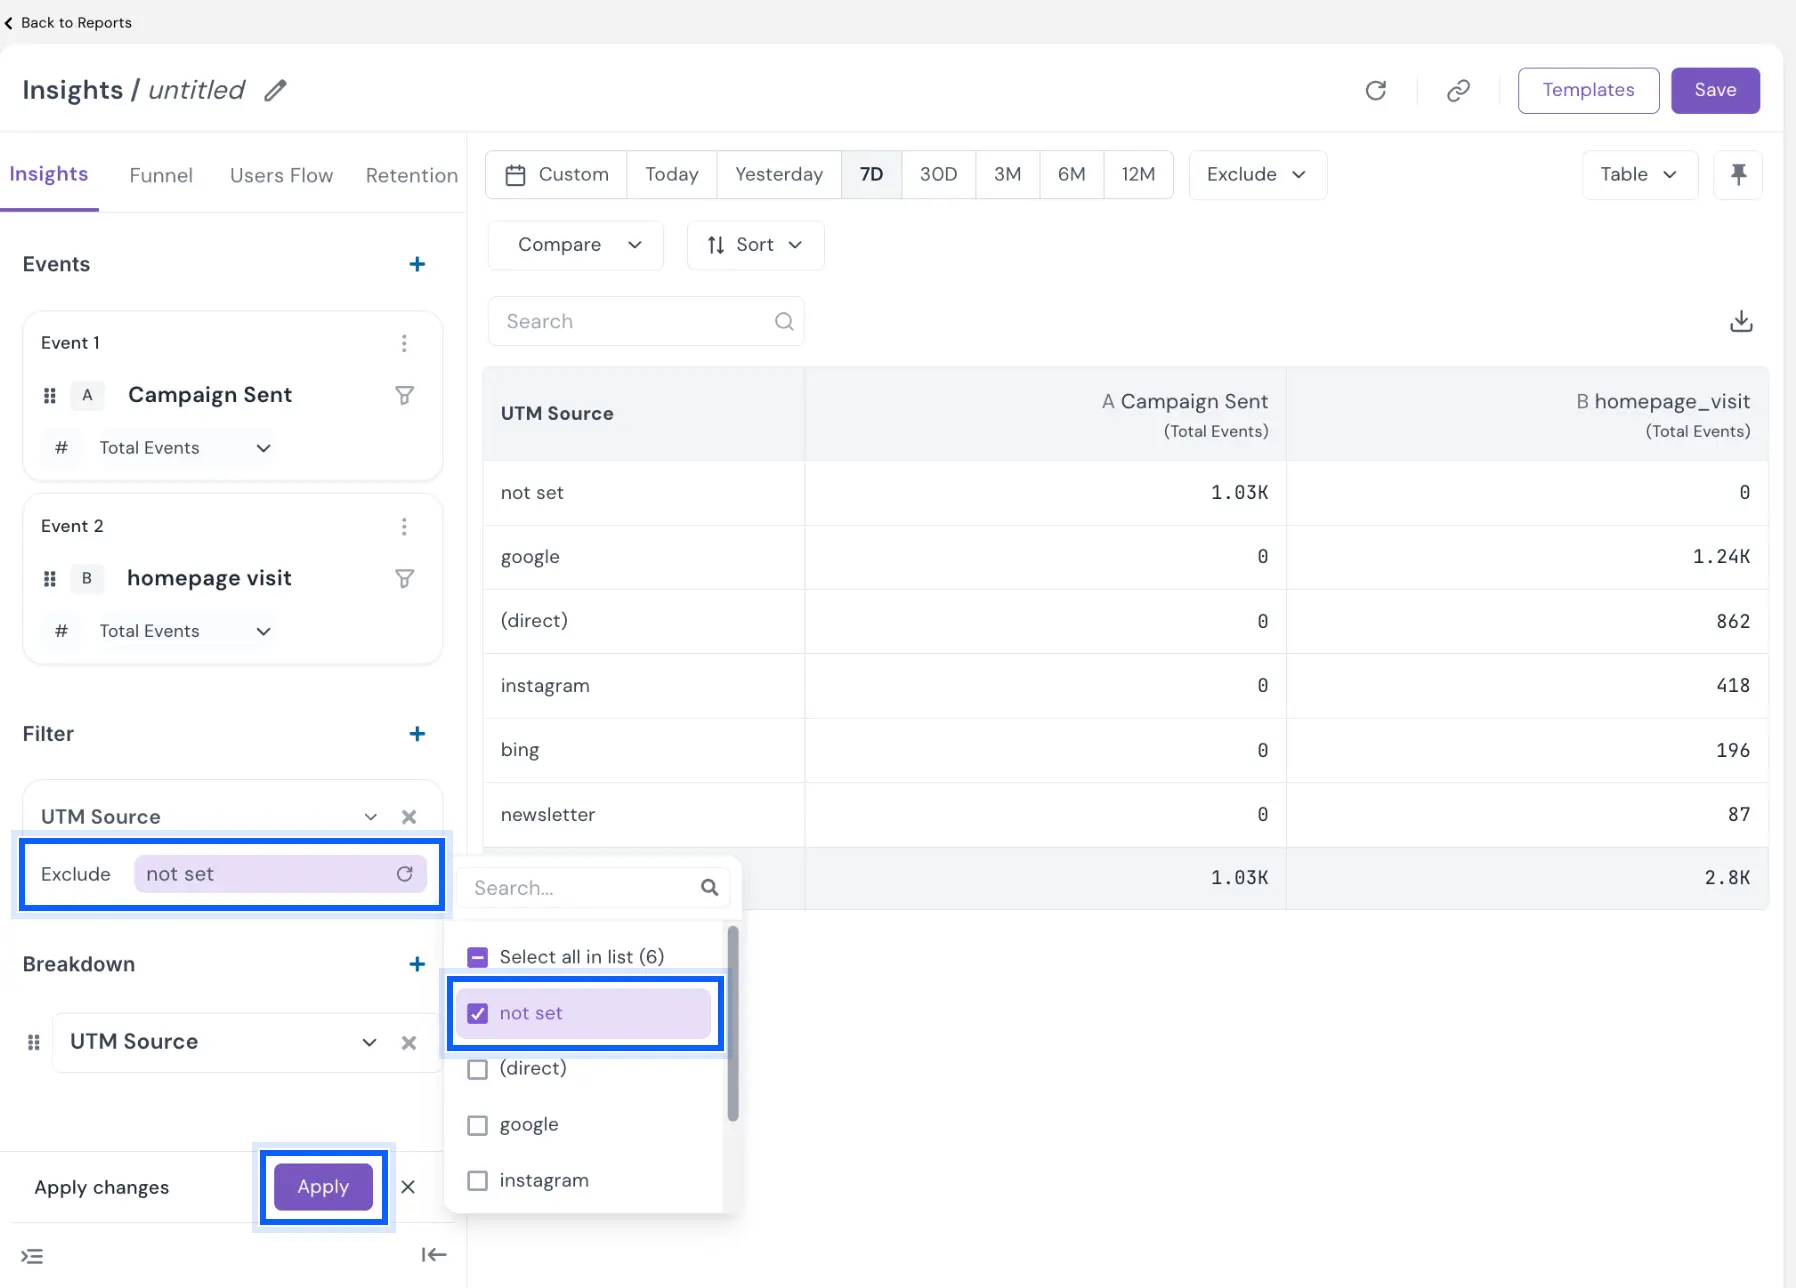Refresh the report with the reload icon
This screenshot has width=1796, height=1288.
[x=1376, y=90]
